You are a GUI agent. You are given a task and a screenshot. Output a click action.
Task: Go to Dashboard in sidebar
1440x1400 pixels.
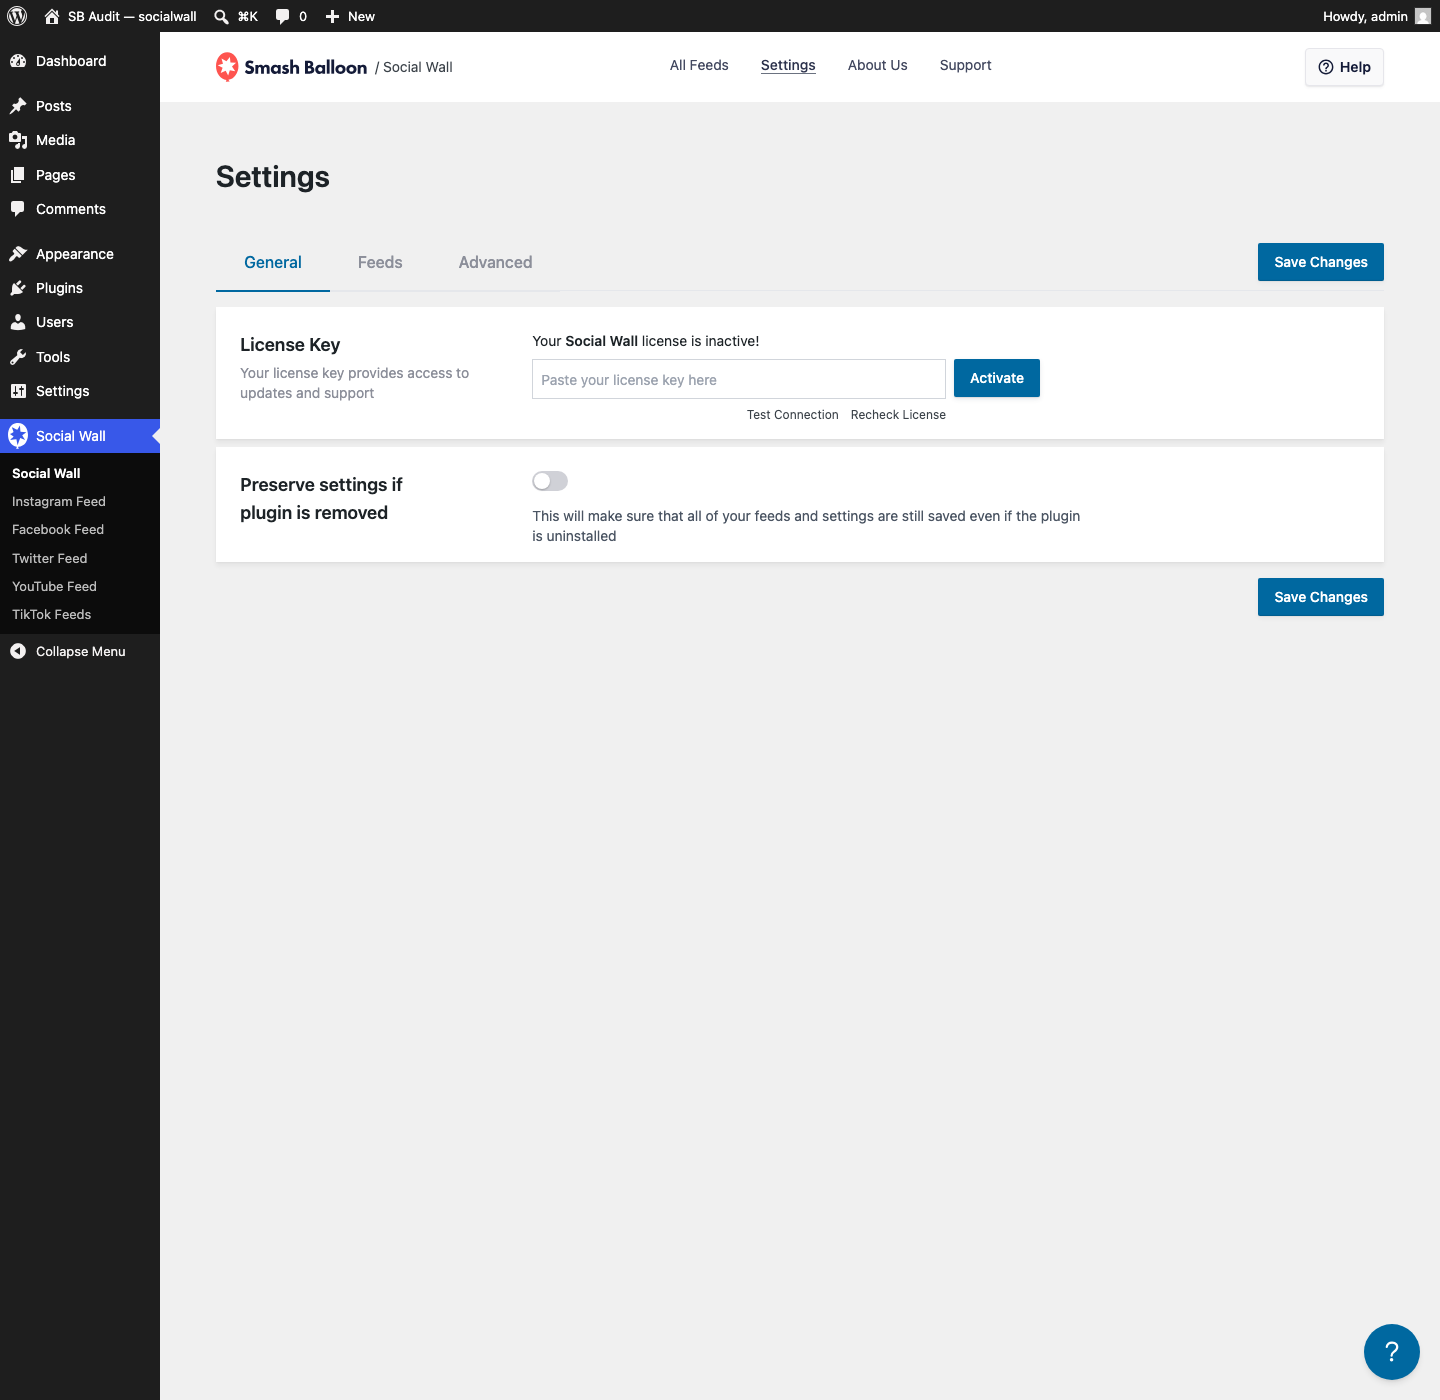[x=71, y=61]
